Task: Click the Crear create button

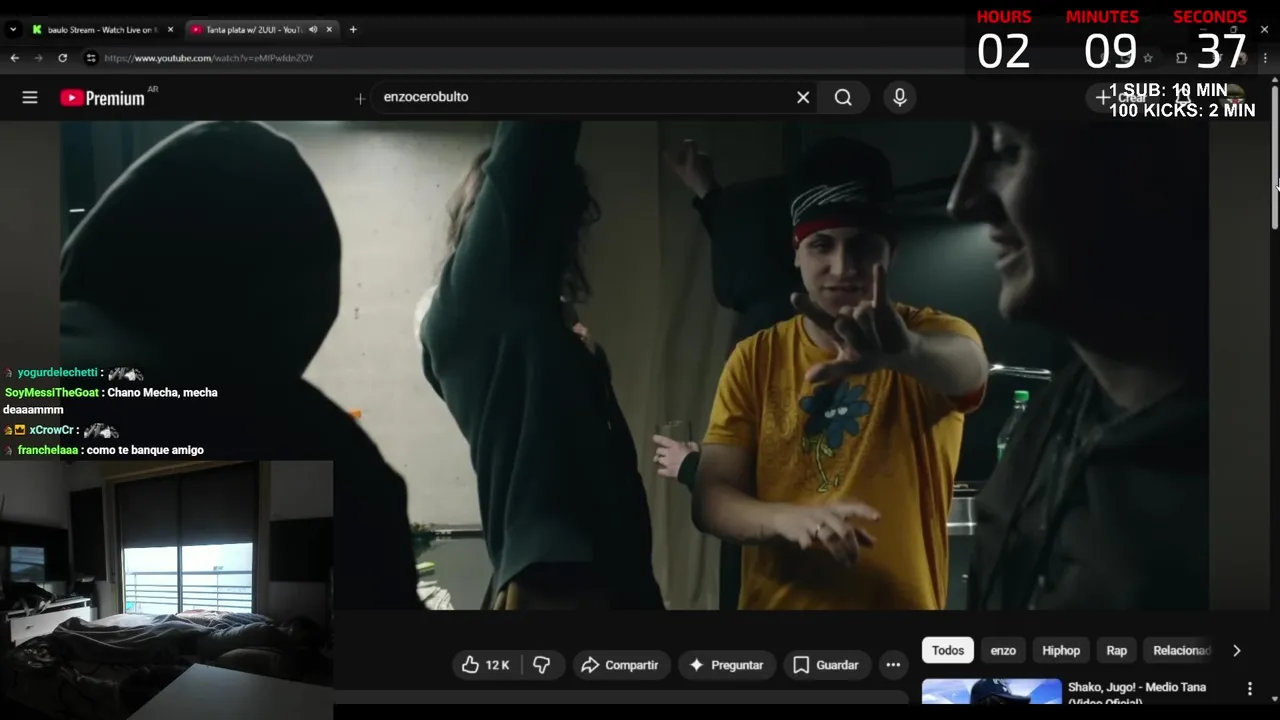Action: tap(1122, 97)
